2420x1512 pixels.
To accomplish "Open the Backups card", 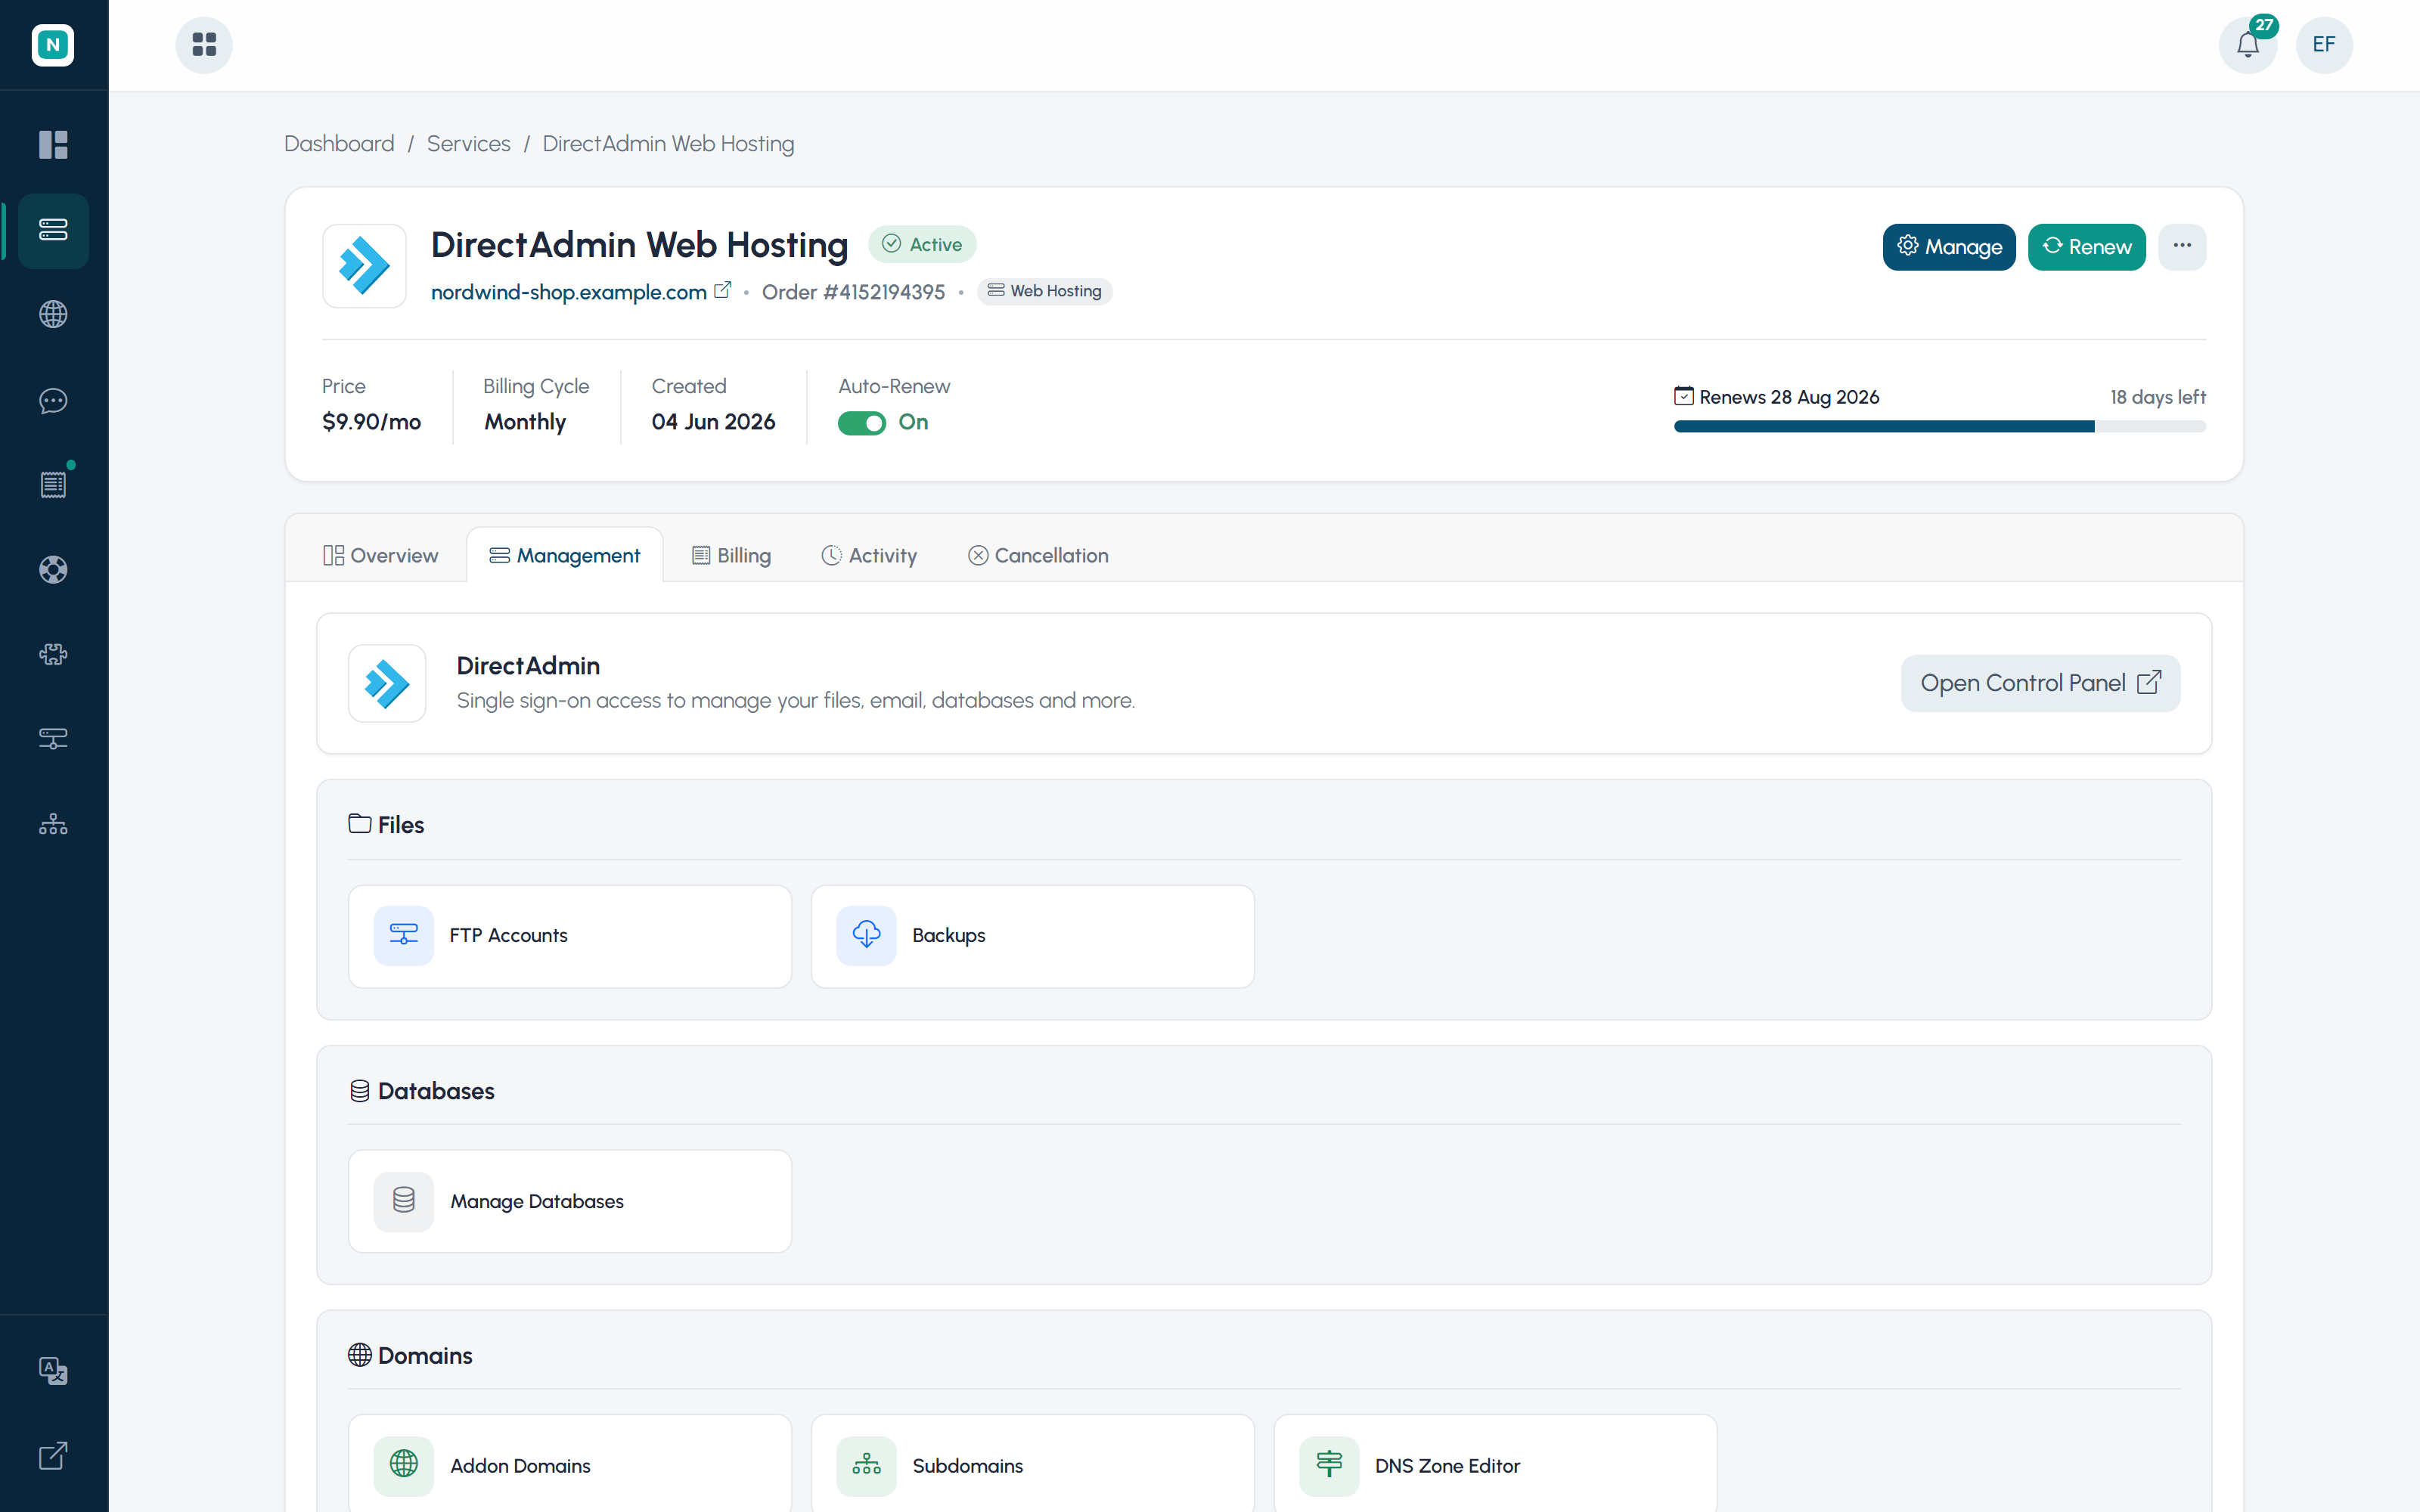I will (x=1033, y=936).
